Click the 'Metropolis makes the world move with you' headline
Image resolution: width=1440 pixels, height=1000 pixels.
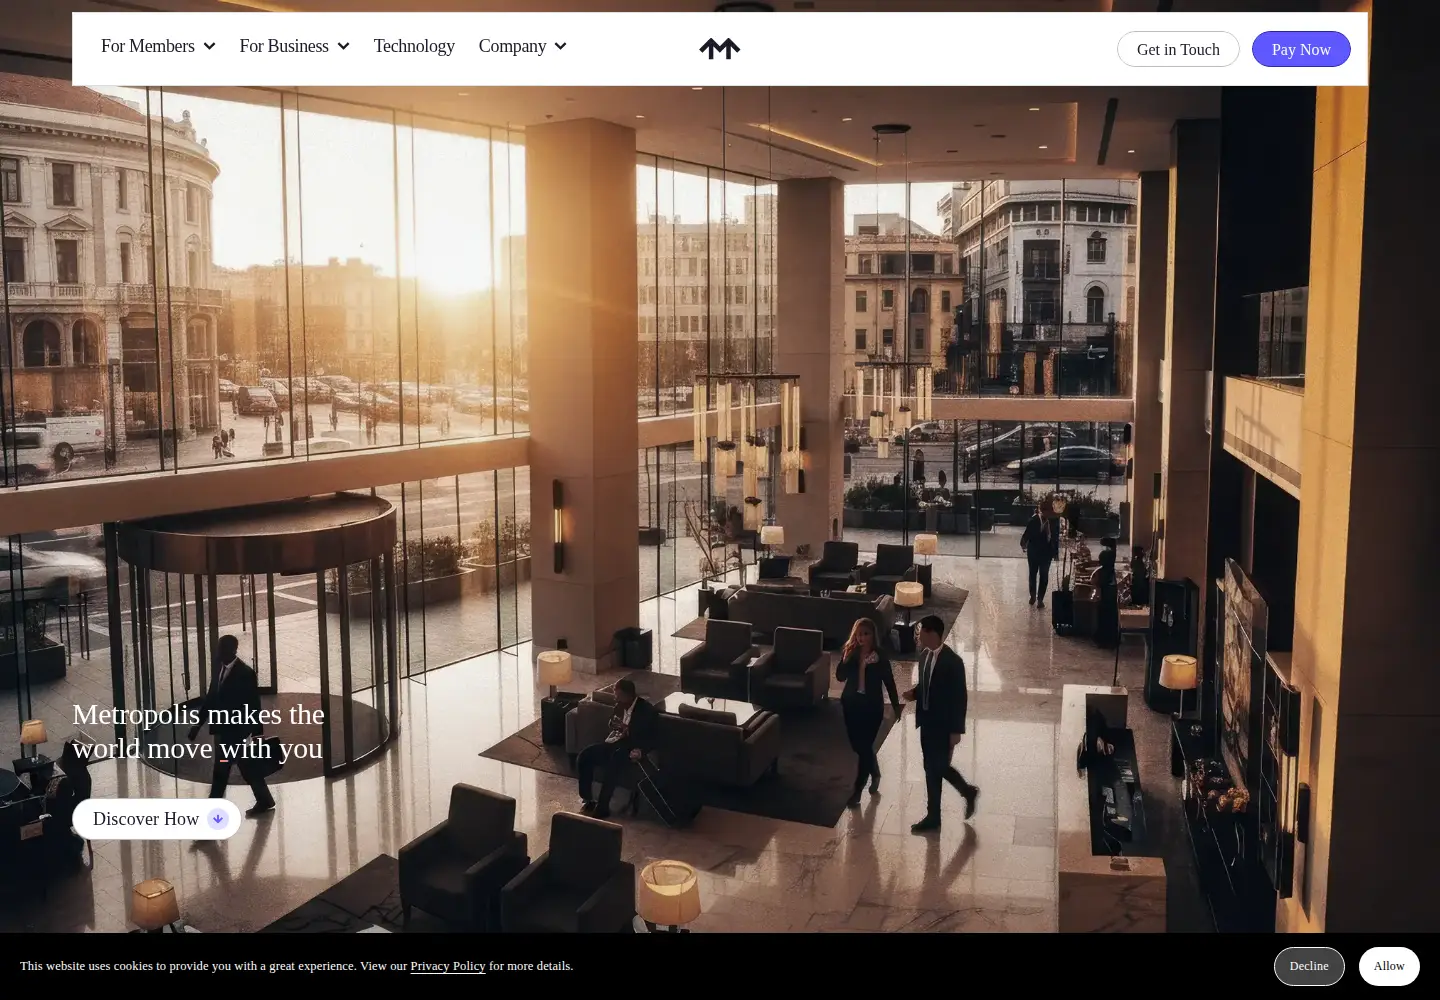pos(198,731)
